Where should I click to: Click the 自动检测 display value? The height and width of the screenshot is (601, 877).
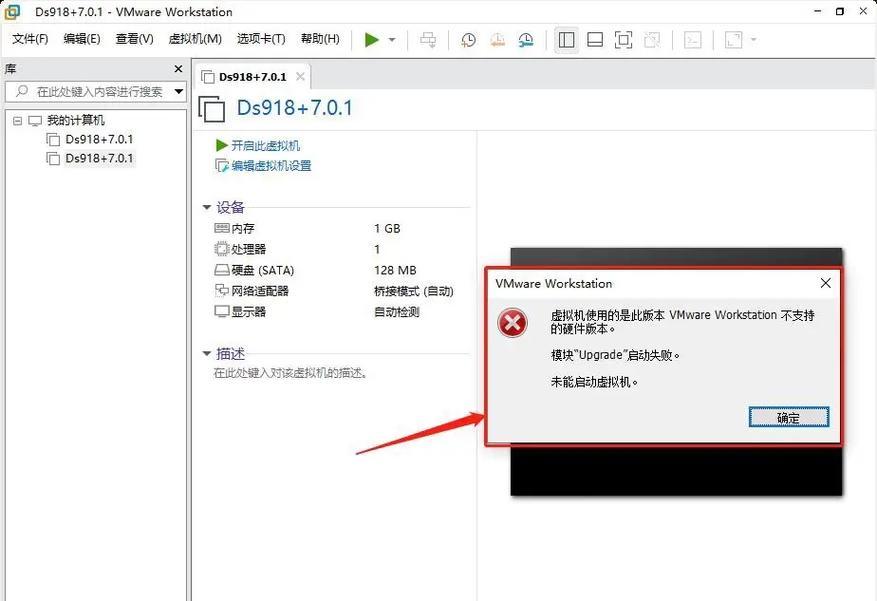coord(397,312)
